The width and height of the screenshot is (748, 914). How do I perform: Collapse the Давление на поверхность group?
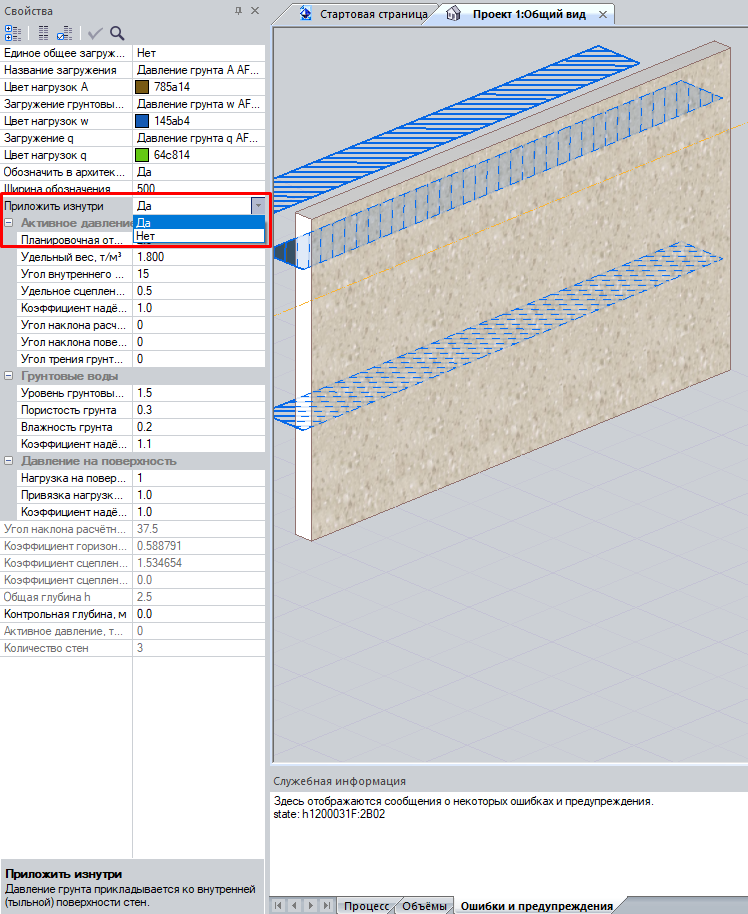[9, 461]
